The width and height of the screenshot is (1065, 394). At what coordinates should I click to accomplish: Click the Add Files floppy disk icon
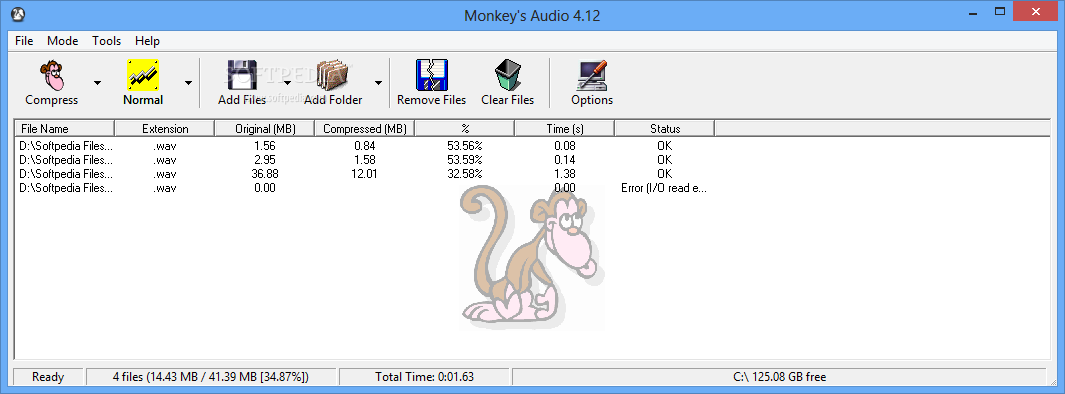pos(242,75)
